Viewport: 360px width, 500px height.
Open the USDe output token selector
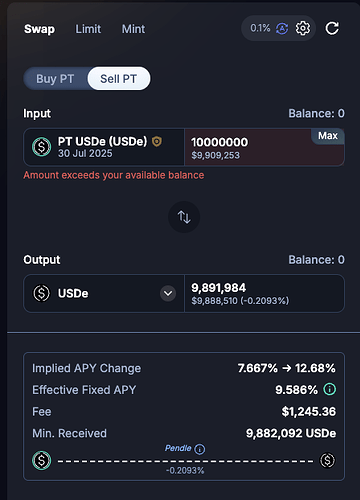[x=104, y=293]
